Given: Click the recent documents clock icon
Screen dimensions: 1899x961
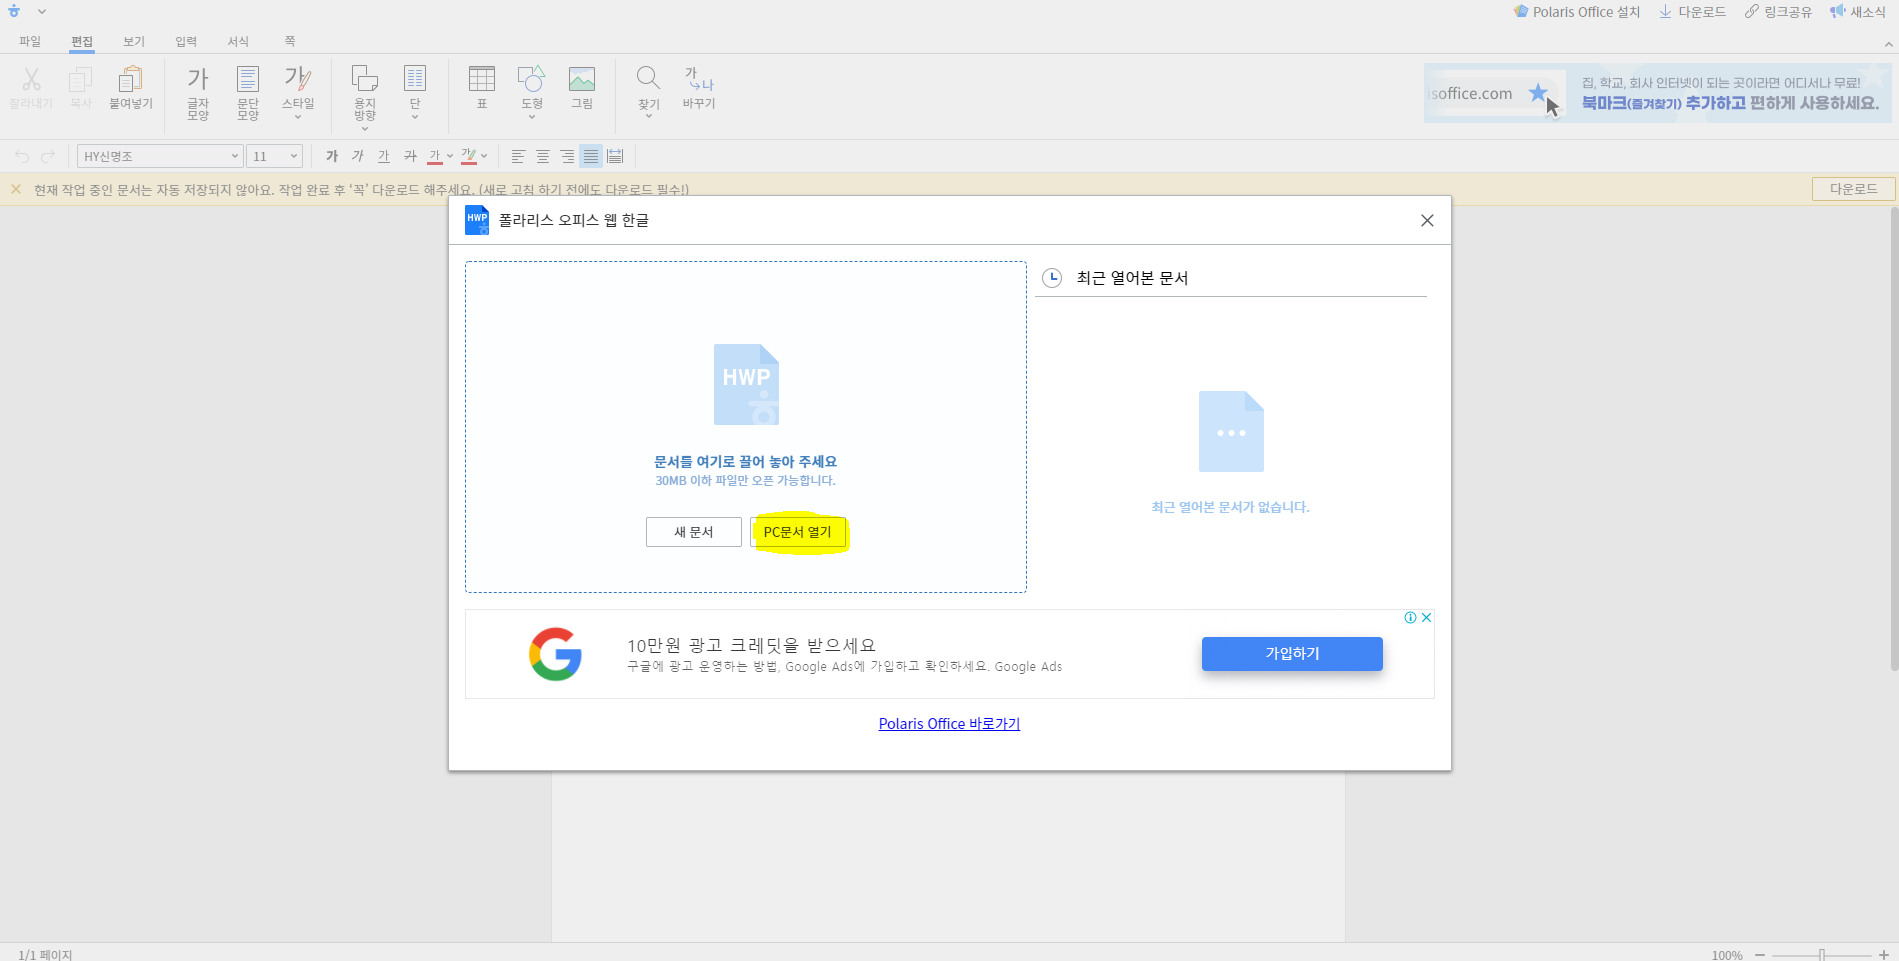Looking at the screenshot, I should click(1052, 278).
